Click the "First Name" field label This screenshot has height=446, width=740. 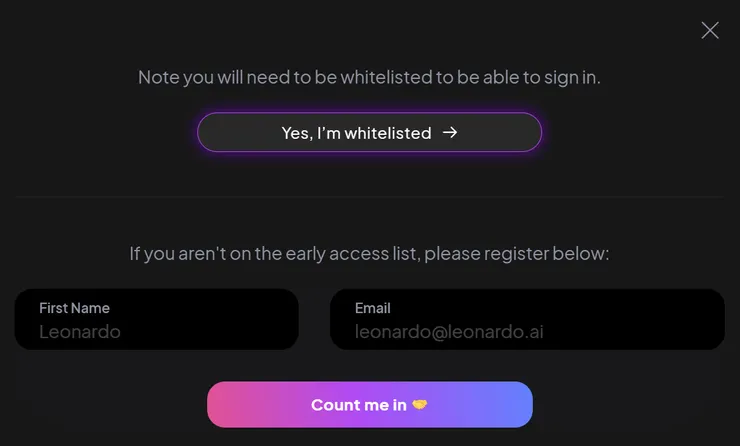pos(74,308)
